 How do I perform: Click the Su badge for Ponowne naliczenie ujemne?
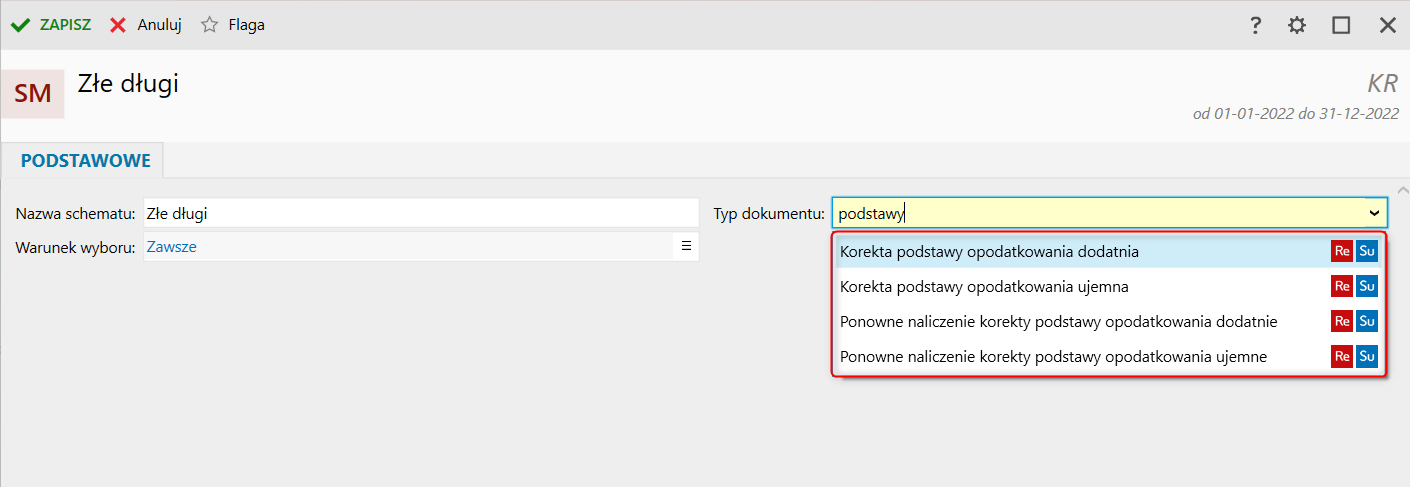[x=1367, y=357]
